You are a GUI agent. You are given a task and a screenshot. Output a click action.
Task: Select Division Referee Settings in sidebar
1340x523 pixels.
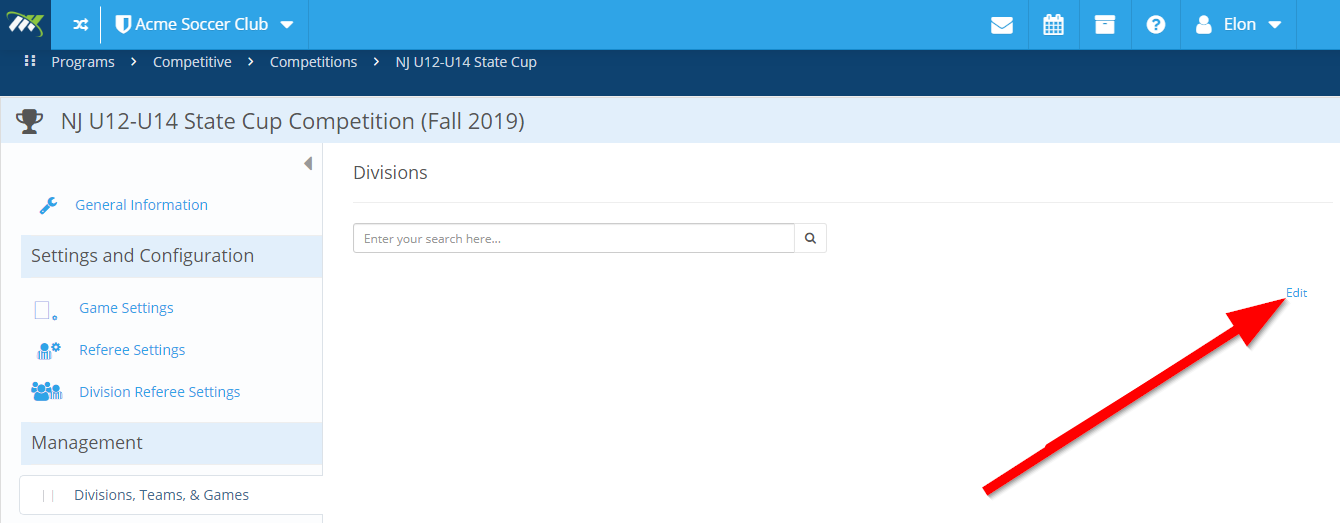160,392
